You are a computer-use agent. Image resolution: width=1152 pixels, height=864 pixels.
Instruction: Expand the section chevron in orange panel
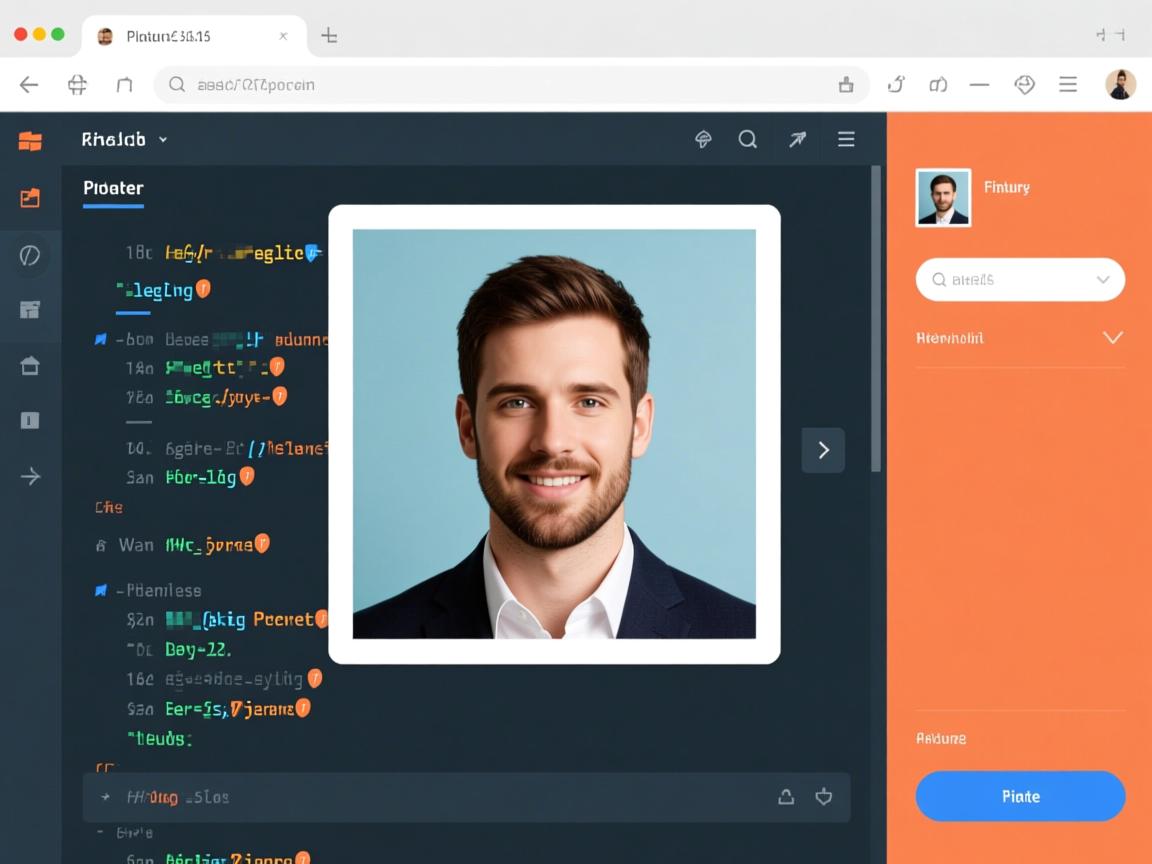tap(1112, 338)
